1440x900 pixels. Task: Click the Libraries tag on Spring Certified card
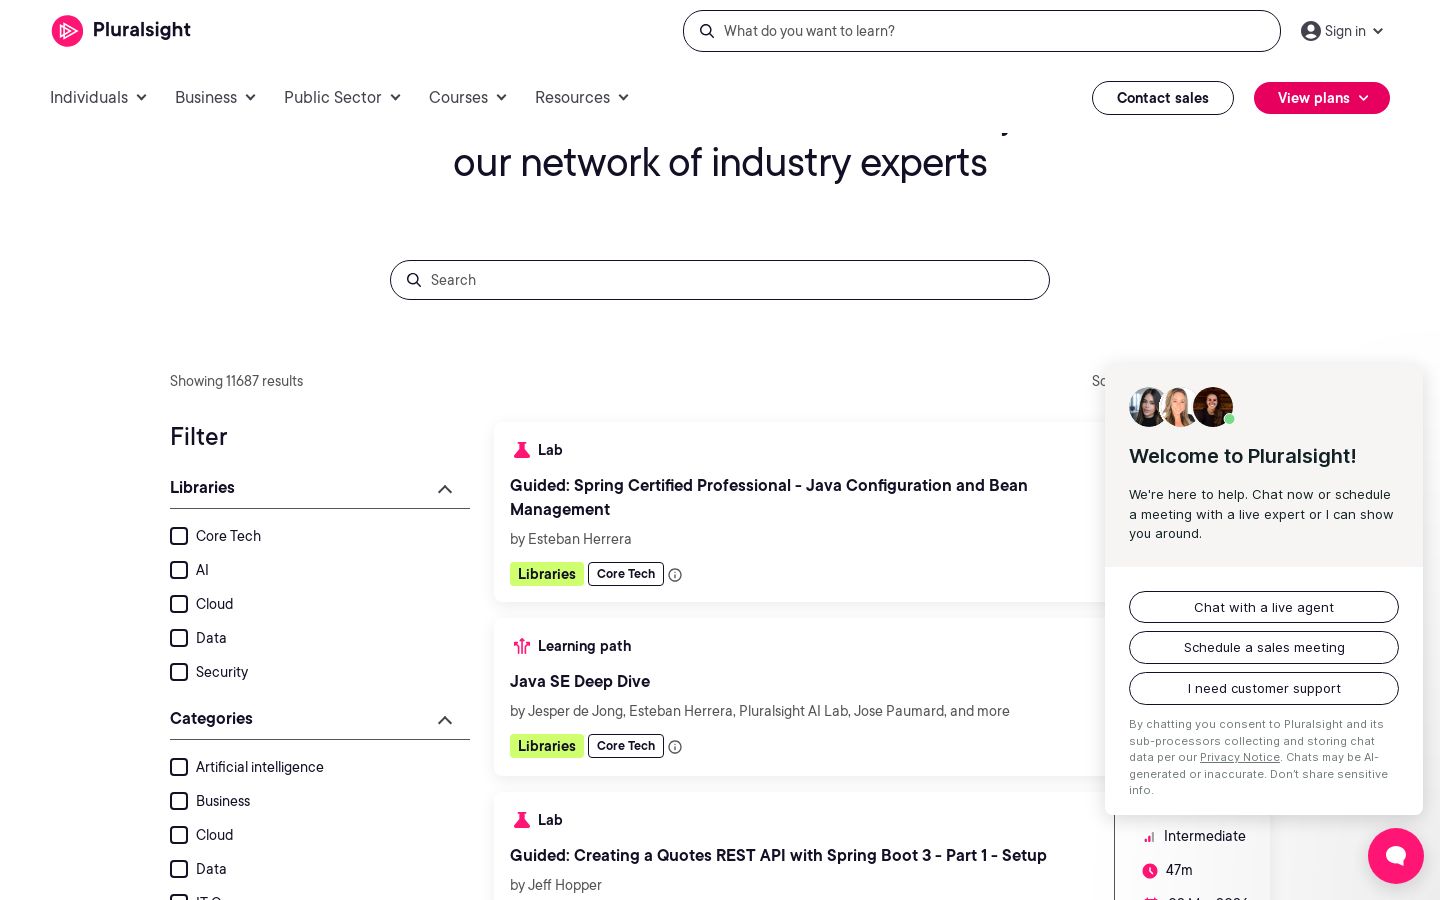tap(547, 574)
